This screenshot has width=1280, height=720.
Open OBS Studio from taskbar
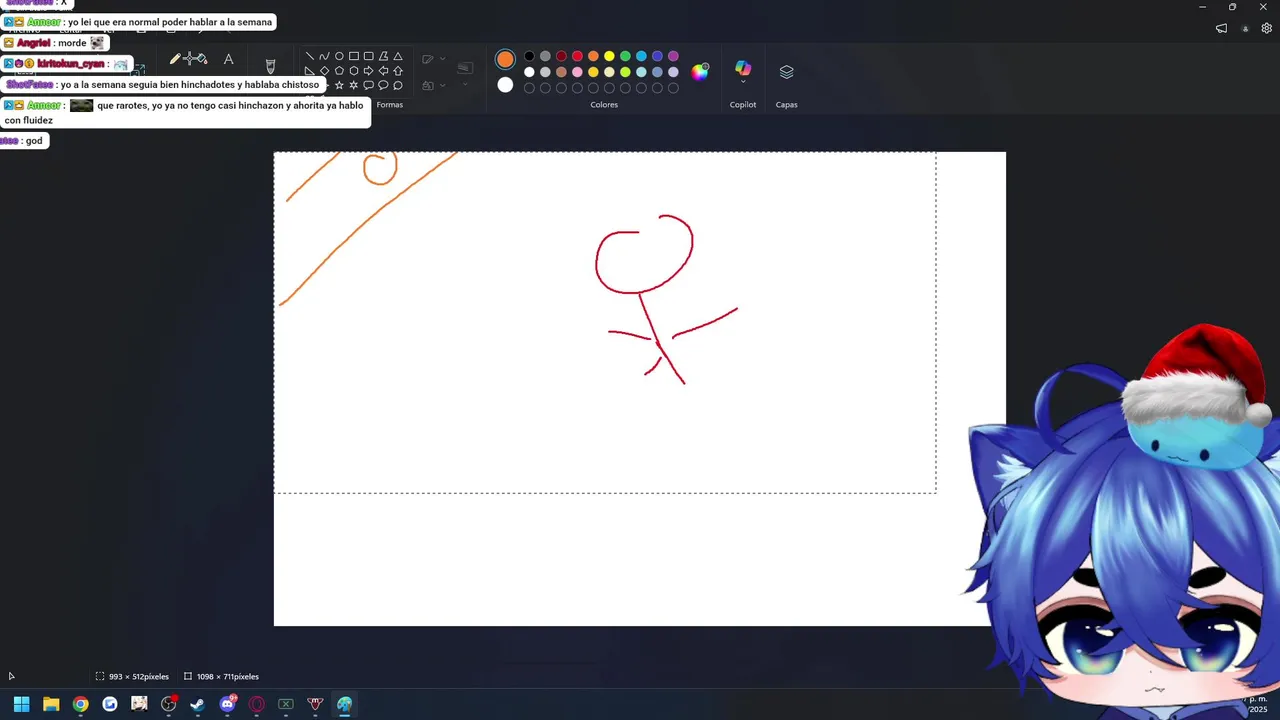point(168,704)
